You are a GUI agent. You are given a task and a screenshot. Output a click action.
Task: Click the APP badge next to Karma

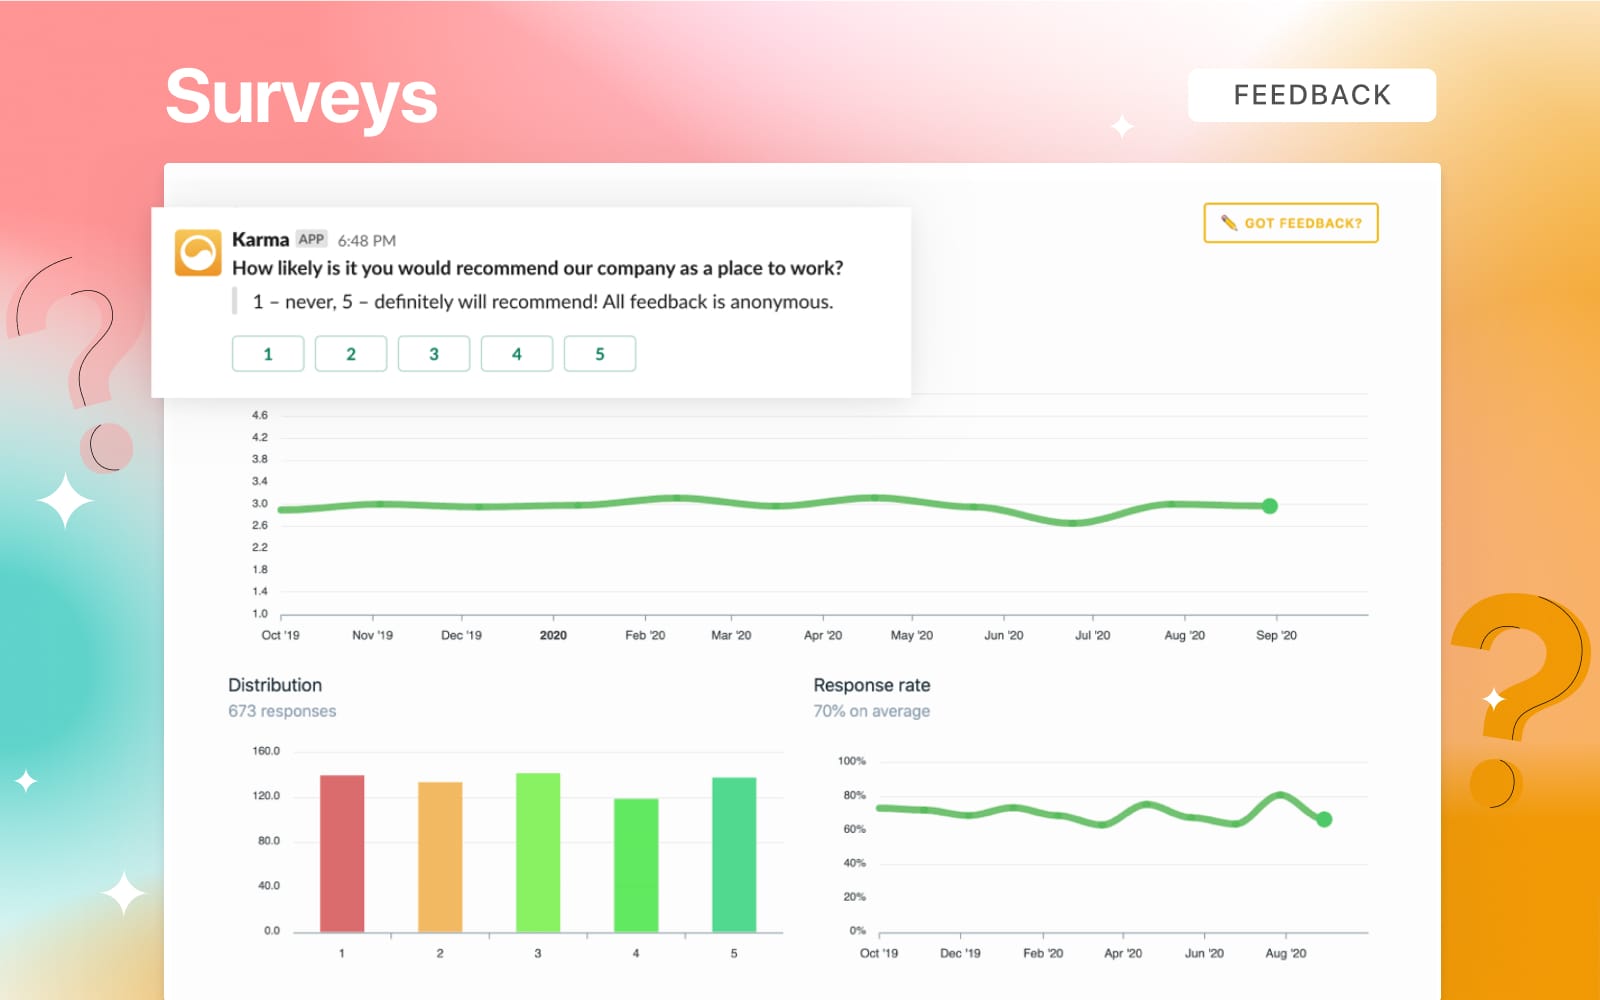coord(311,239)
